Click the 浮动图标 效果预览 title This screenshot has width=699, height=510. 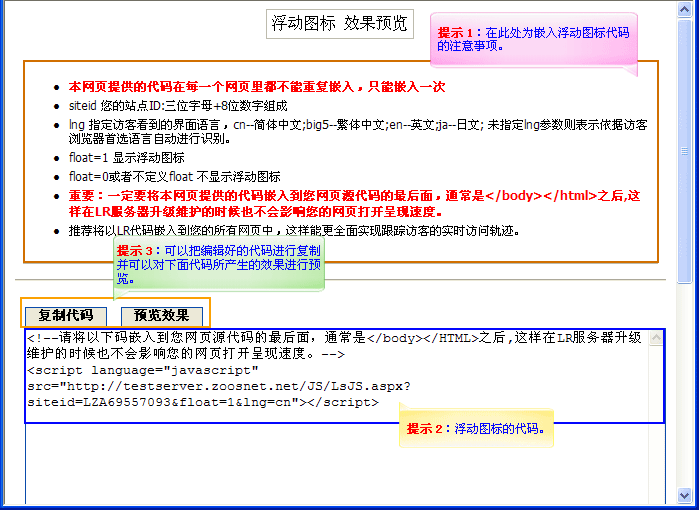[340, 24]
